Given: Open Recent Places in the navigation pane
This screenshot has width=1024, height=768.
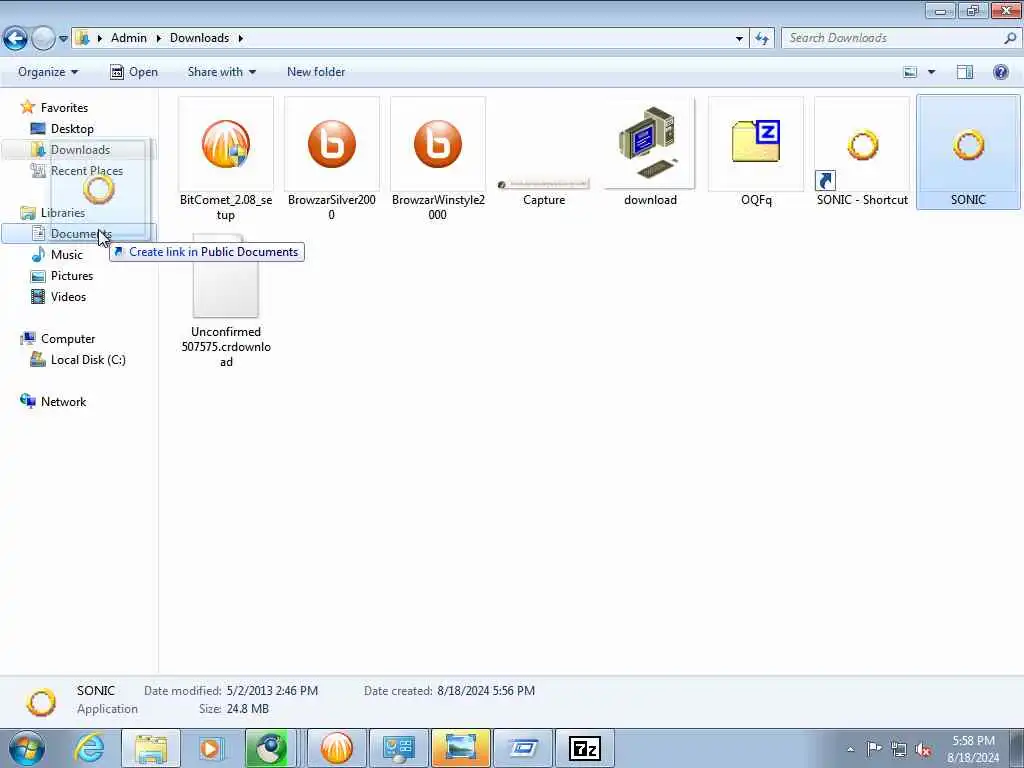Looking at the screenshot, I should (86, 170).
